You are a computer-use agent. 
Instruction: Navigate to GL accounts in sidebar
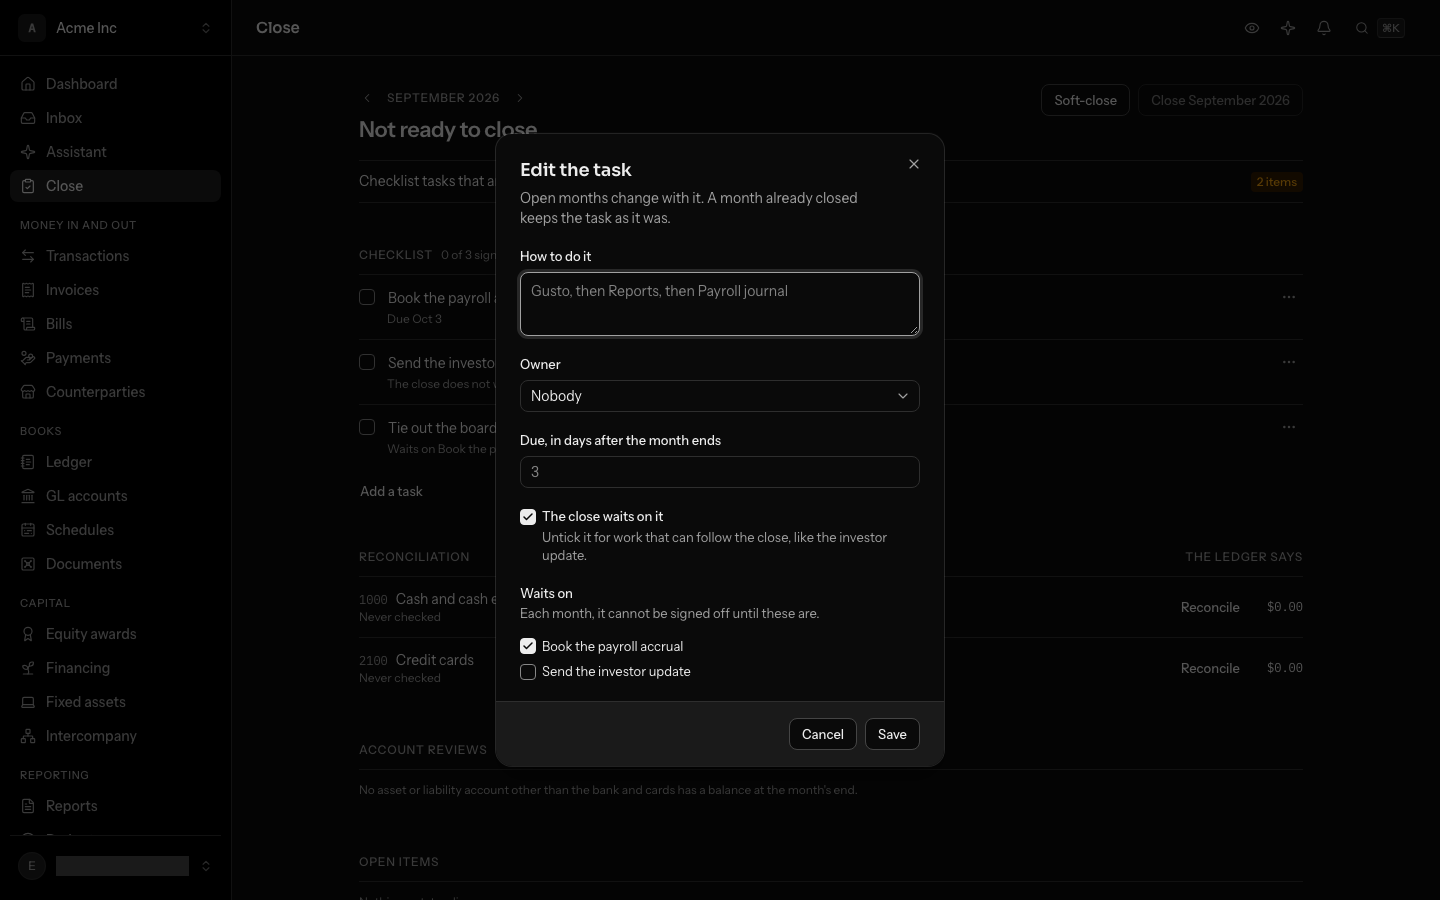tap(116, 496)
